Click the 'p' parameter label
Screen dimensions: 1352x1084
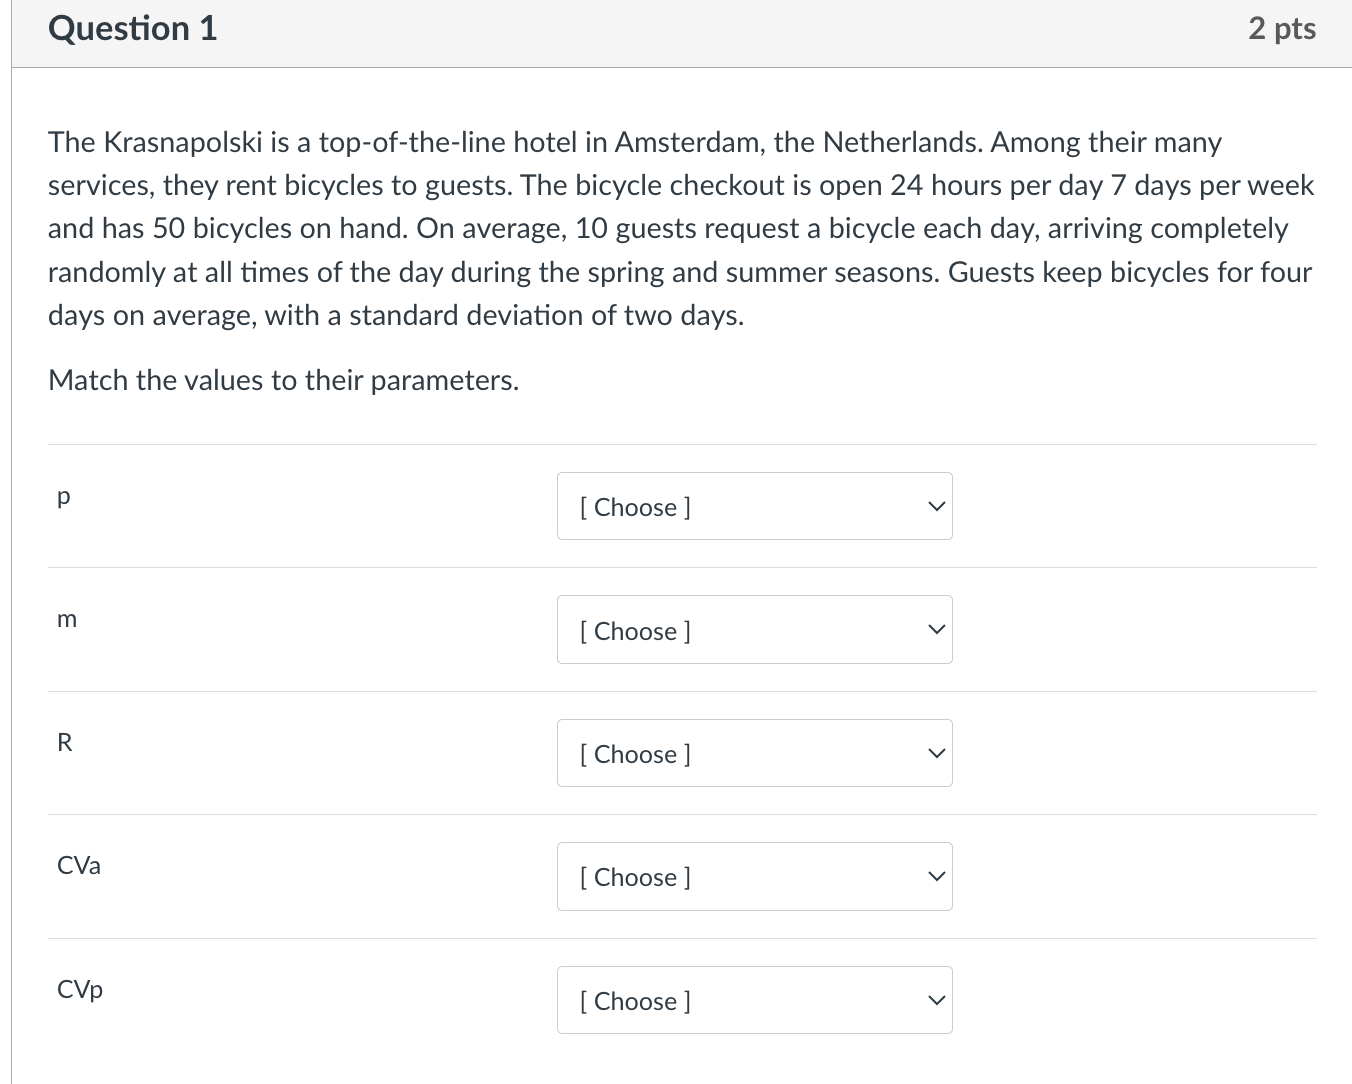click(64, 496)
